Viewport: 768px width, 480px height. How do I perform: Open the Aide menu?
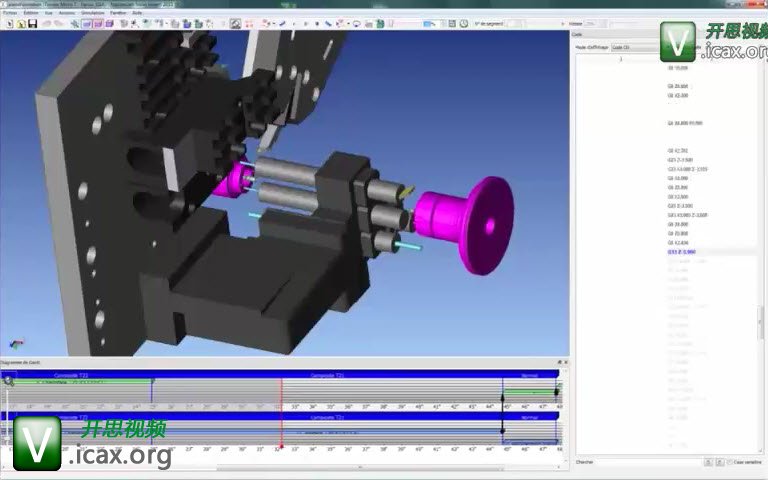pyautogui.click(x=137, y=13)
